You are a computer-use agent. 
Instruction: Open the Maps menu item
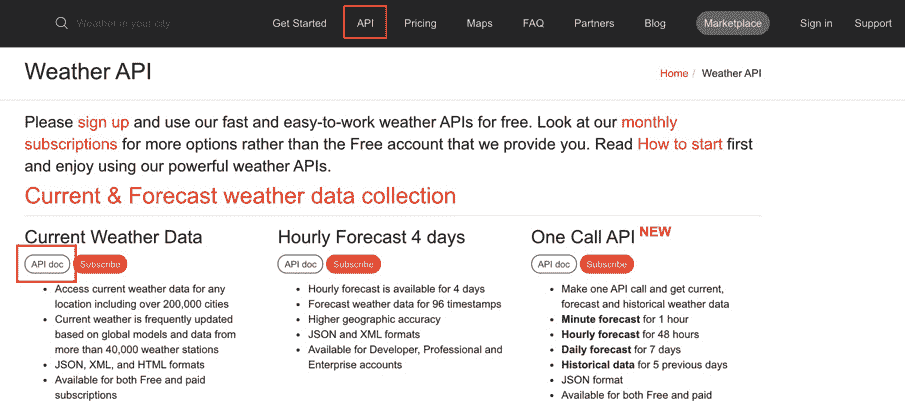coord(480,24)
